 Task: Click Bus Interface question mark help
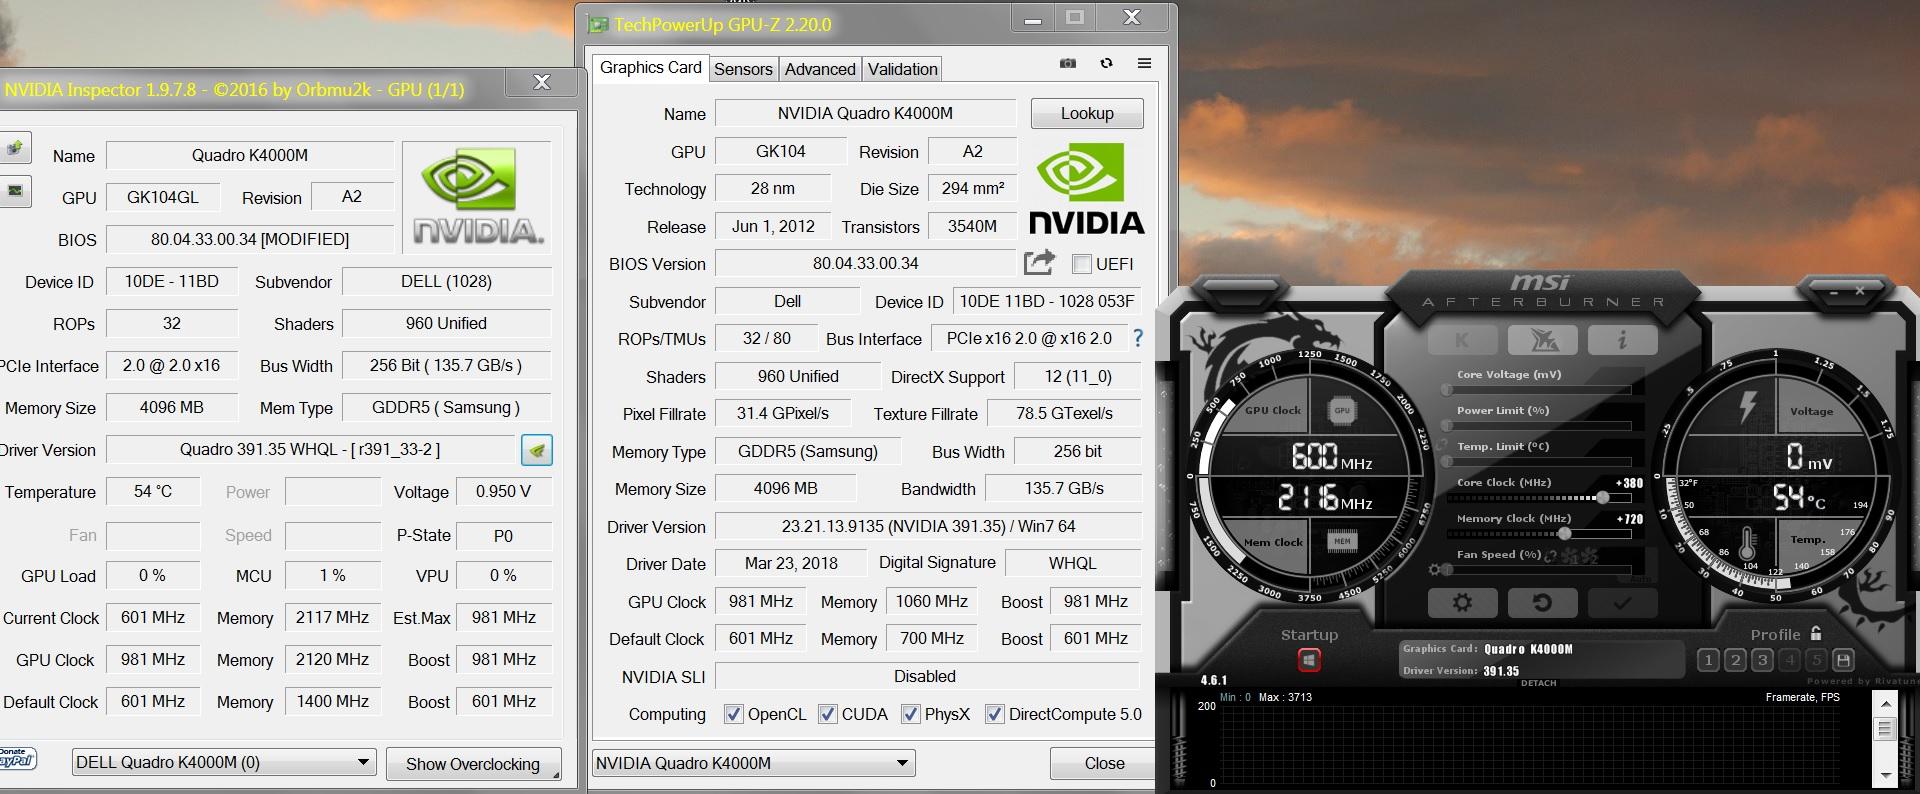click(x=1138, y=338)
